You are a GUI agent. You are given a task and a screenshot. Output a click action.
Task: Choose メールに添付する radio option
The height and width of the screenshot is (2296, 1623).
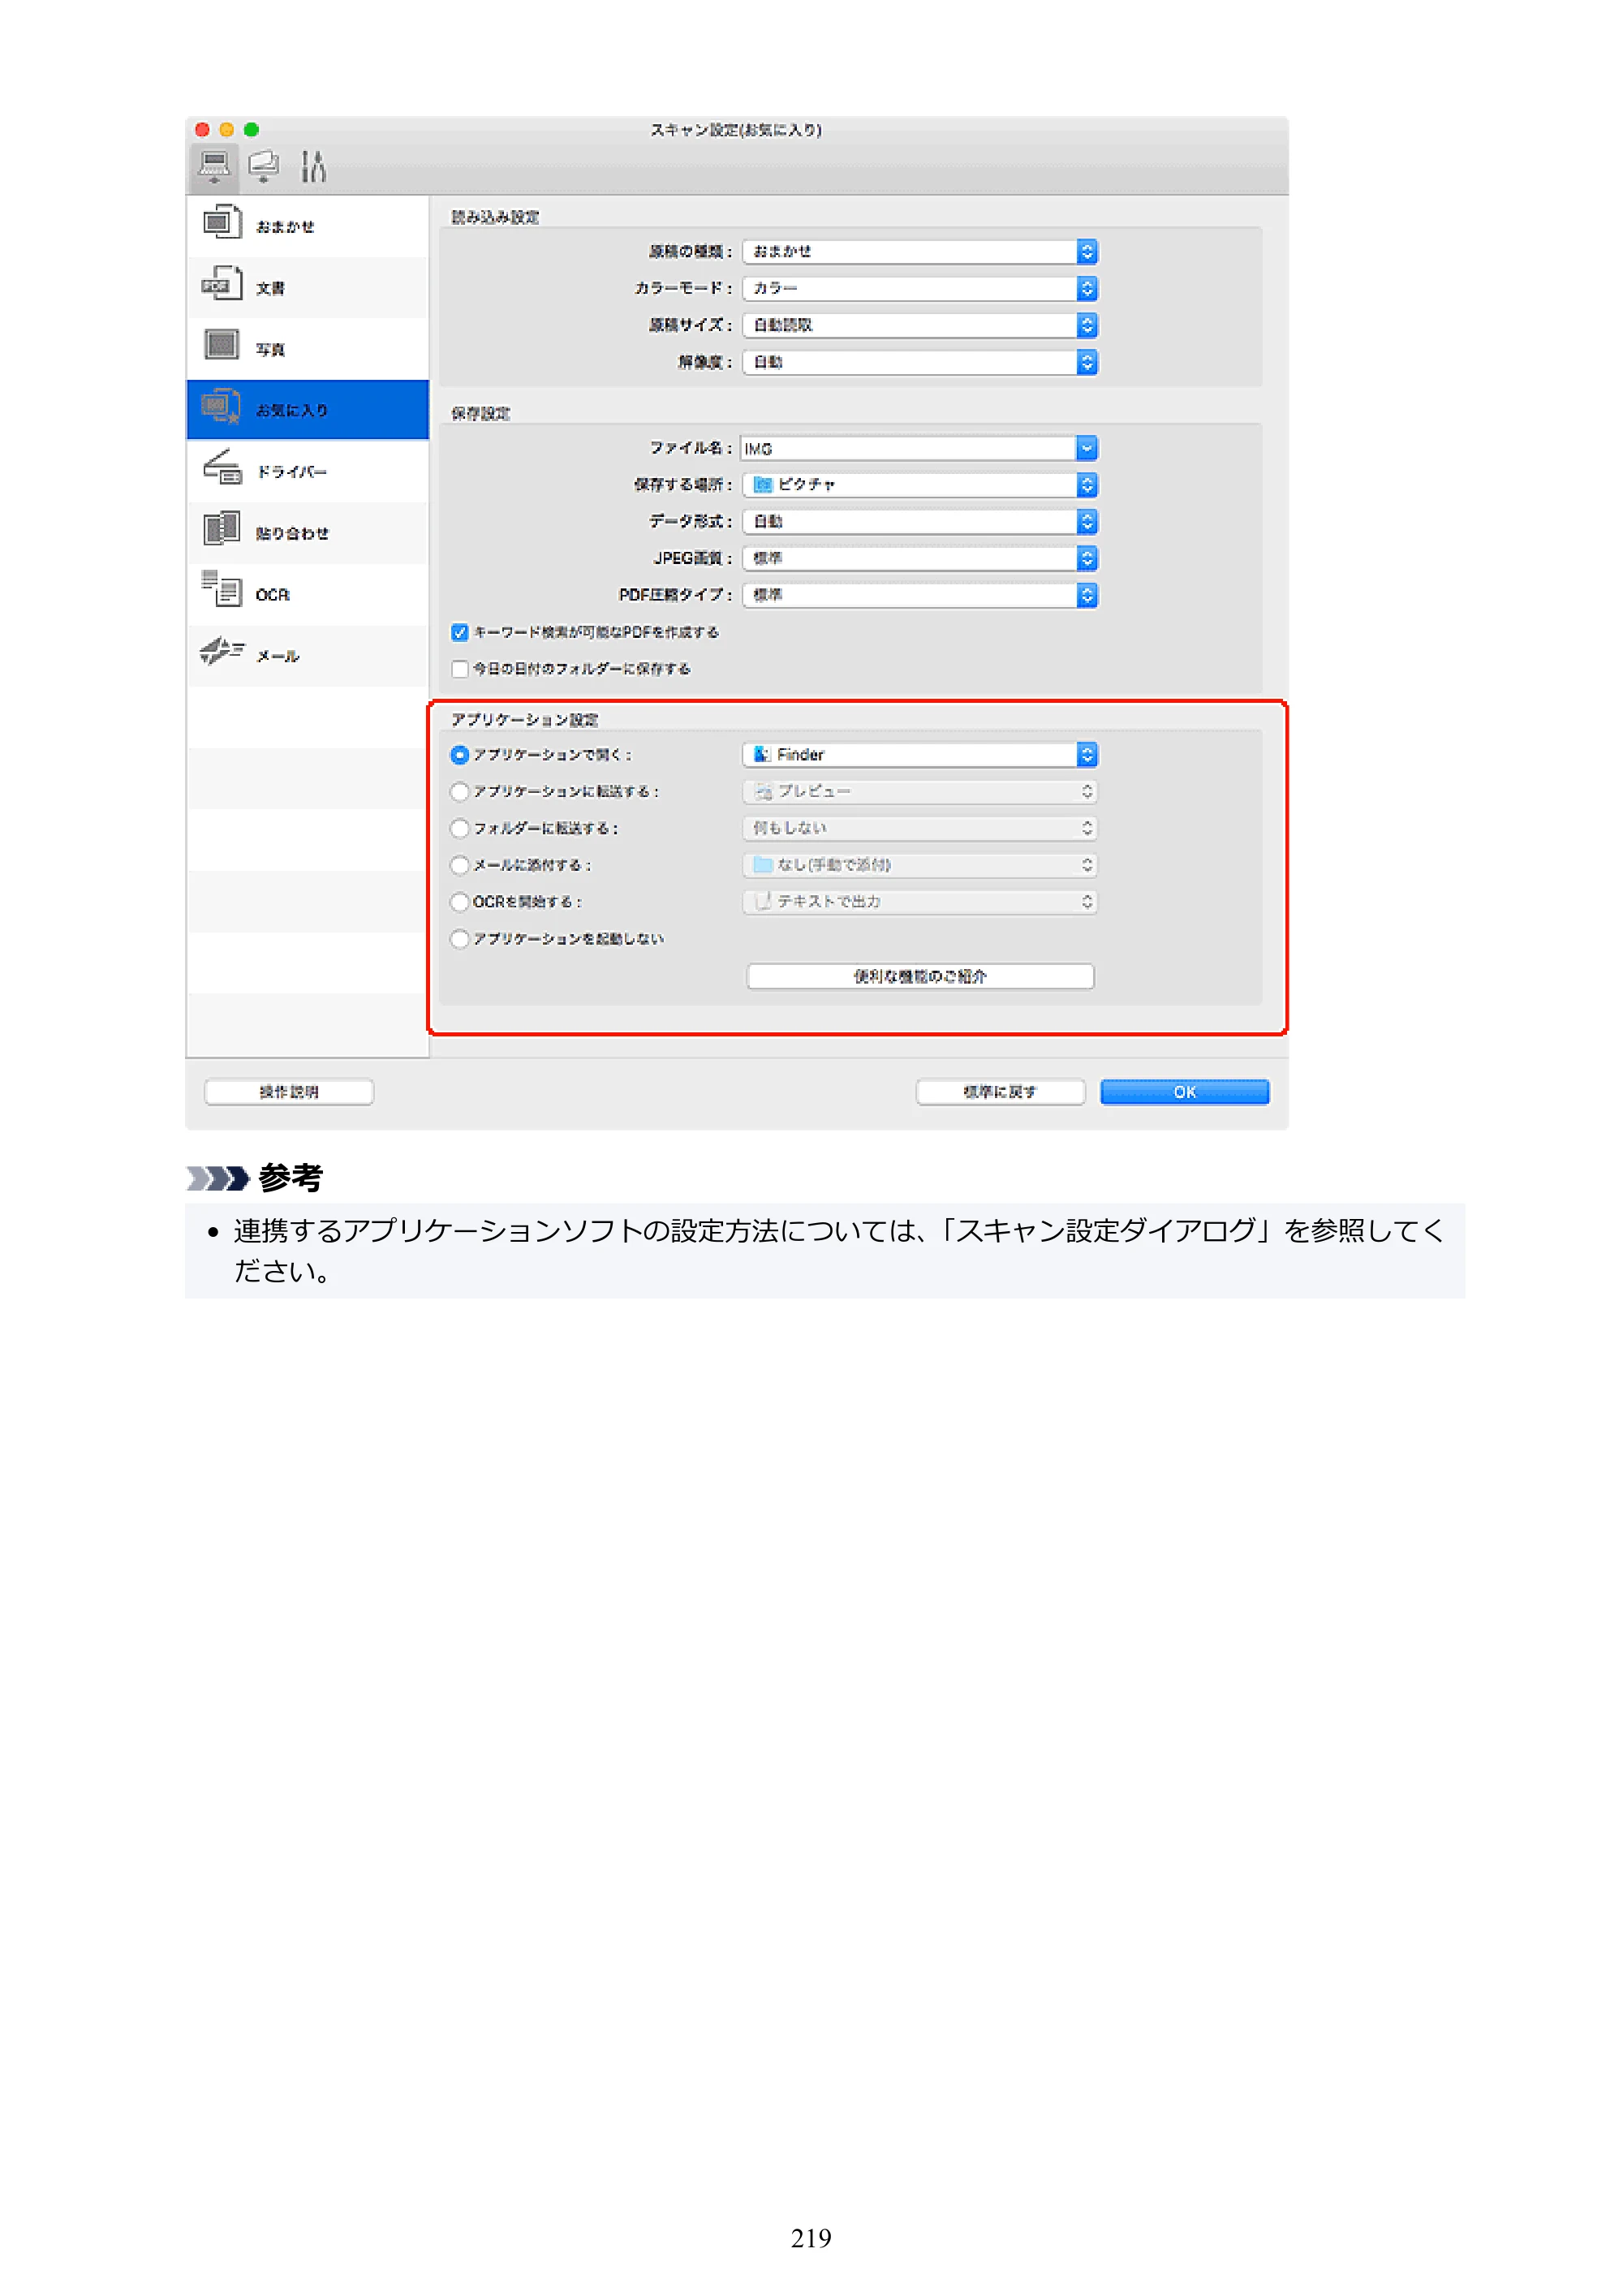[x=460, y=865]
